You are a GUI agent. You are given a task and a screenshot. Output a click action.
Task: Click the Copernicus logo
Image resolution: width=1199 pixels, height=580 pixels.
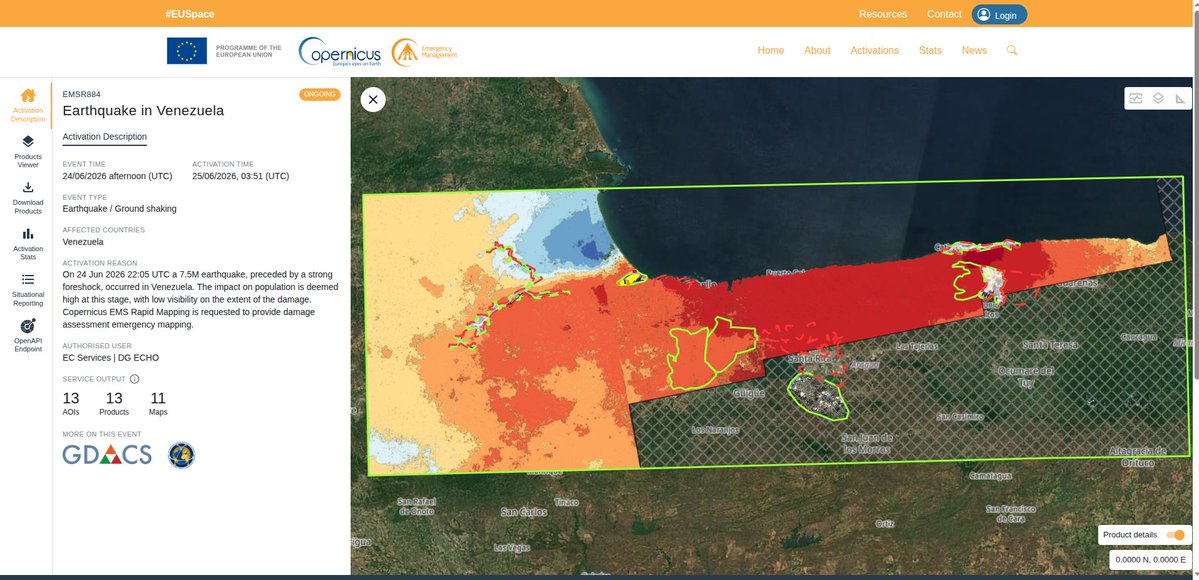pos(340,51)
